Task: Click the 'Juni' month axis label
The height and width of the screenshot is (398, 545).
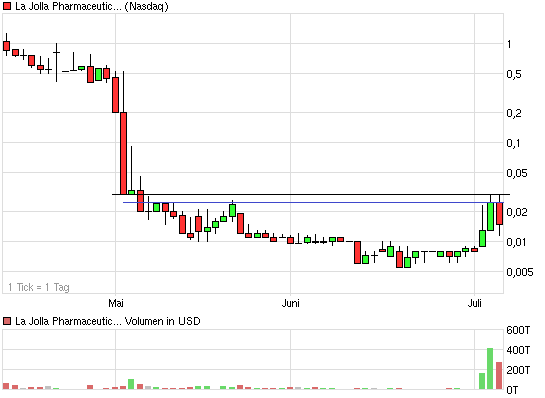Action: coord(291,303)
